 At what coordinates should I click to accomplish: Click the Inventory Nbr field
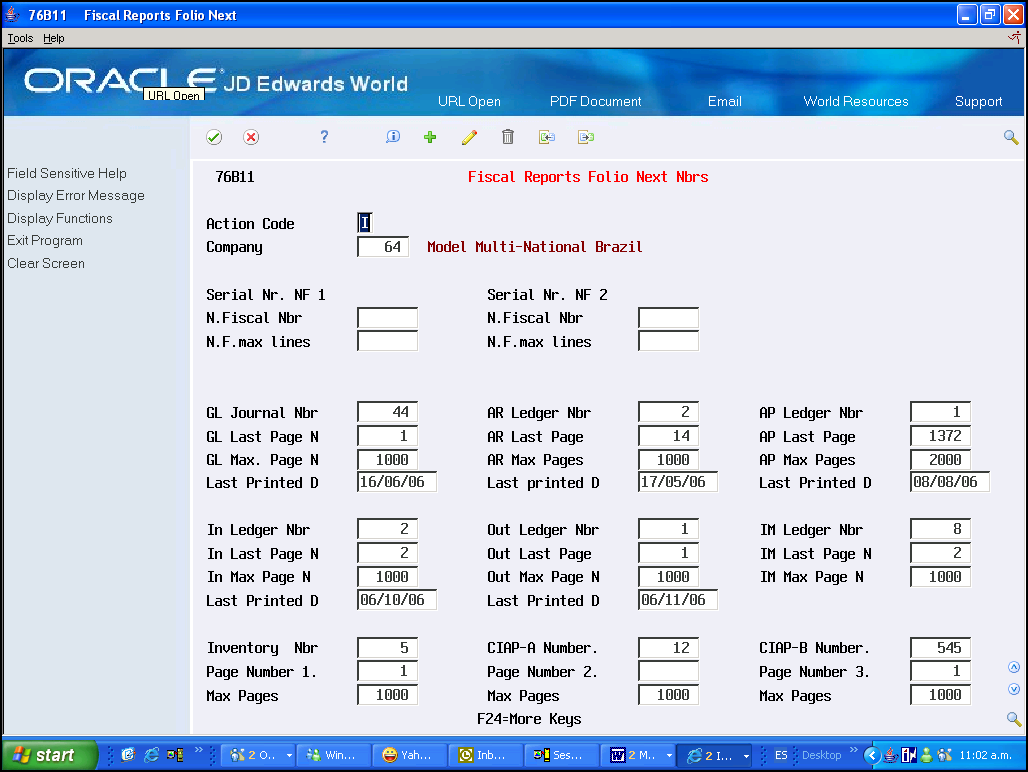[387, 647]
